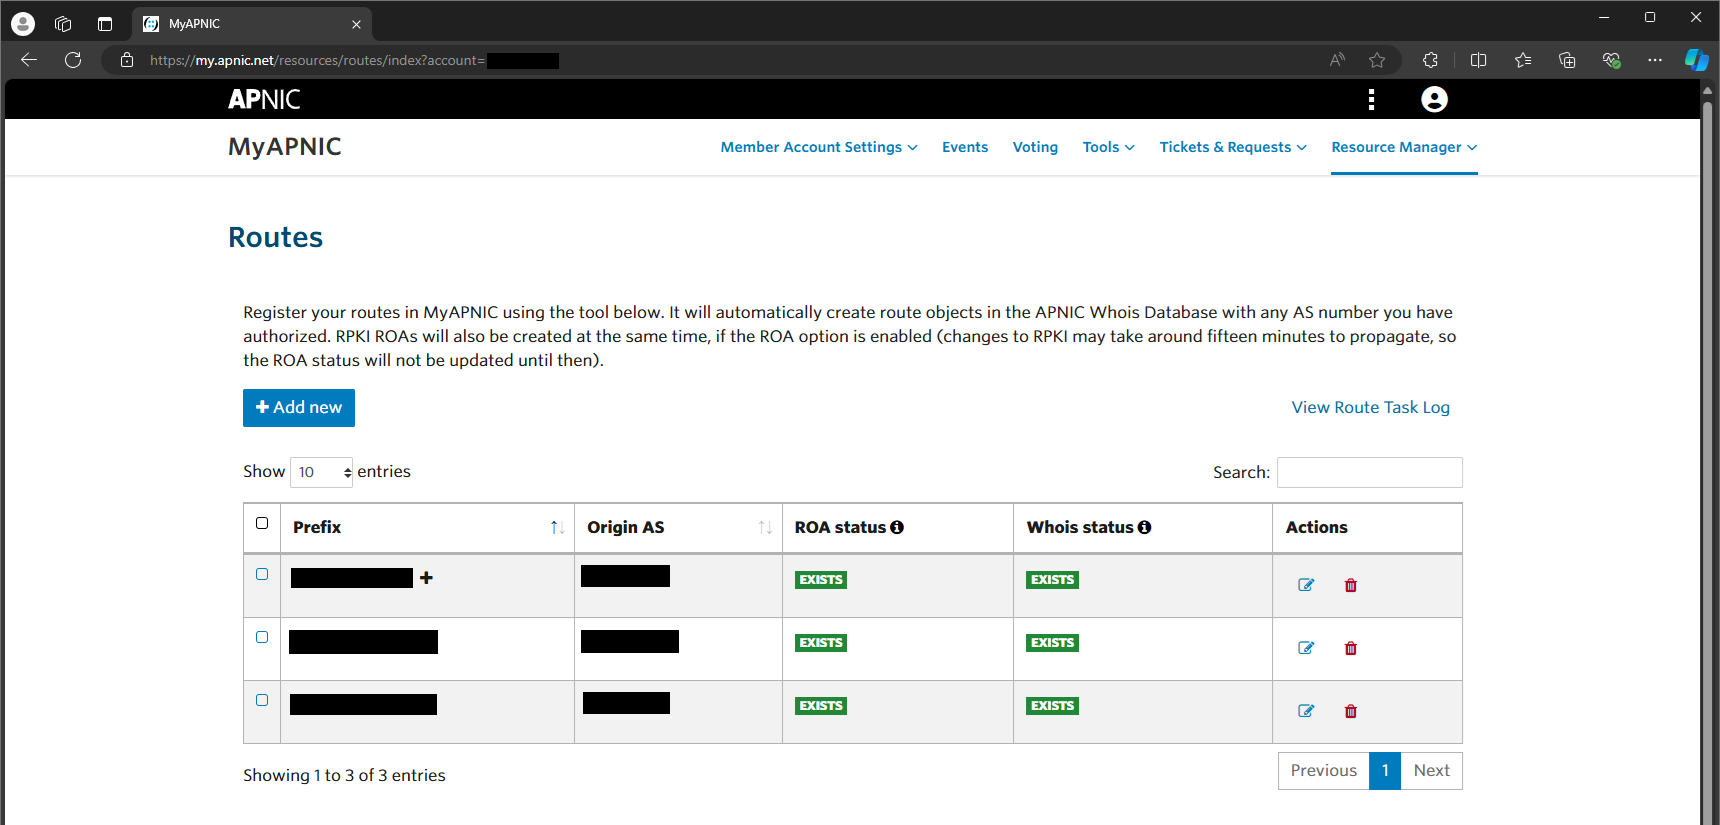
Task: Open the Show entries dropdown
Action: (322, 472)
